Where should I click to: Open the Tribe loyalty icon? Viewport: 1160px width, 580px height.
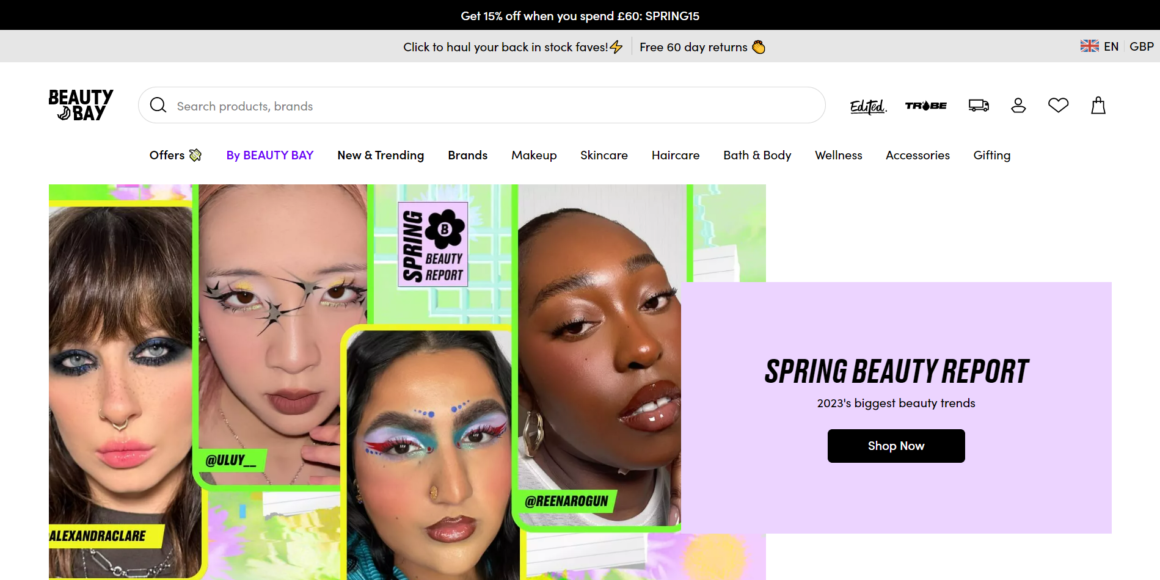pos(925,106)
